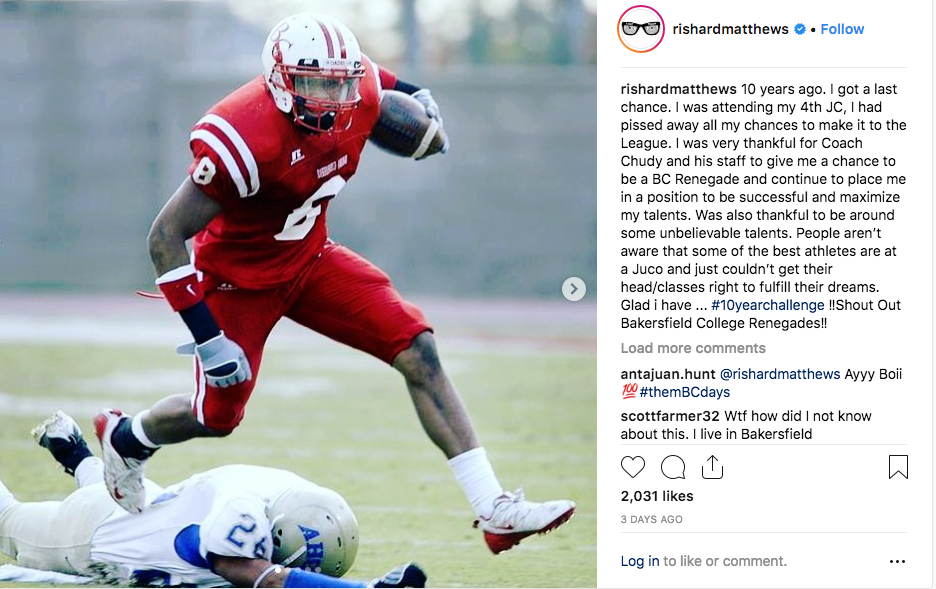Open the #themBCdays hashtag

(684, 392)
